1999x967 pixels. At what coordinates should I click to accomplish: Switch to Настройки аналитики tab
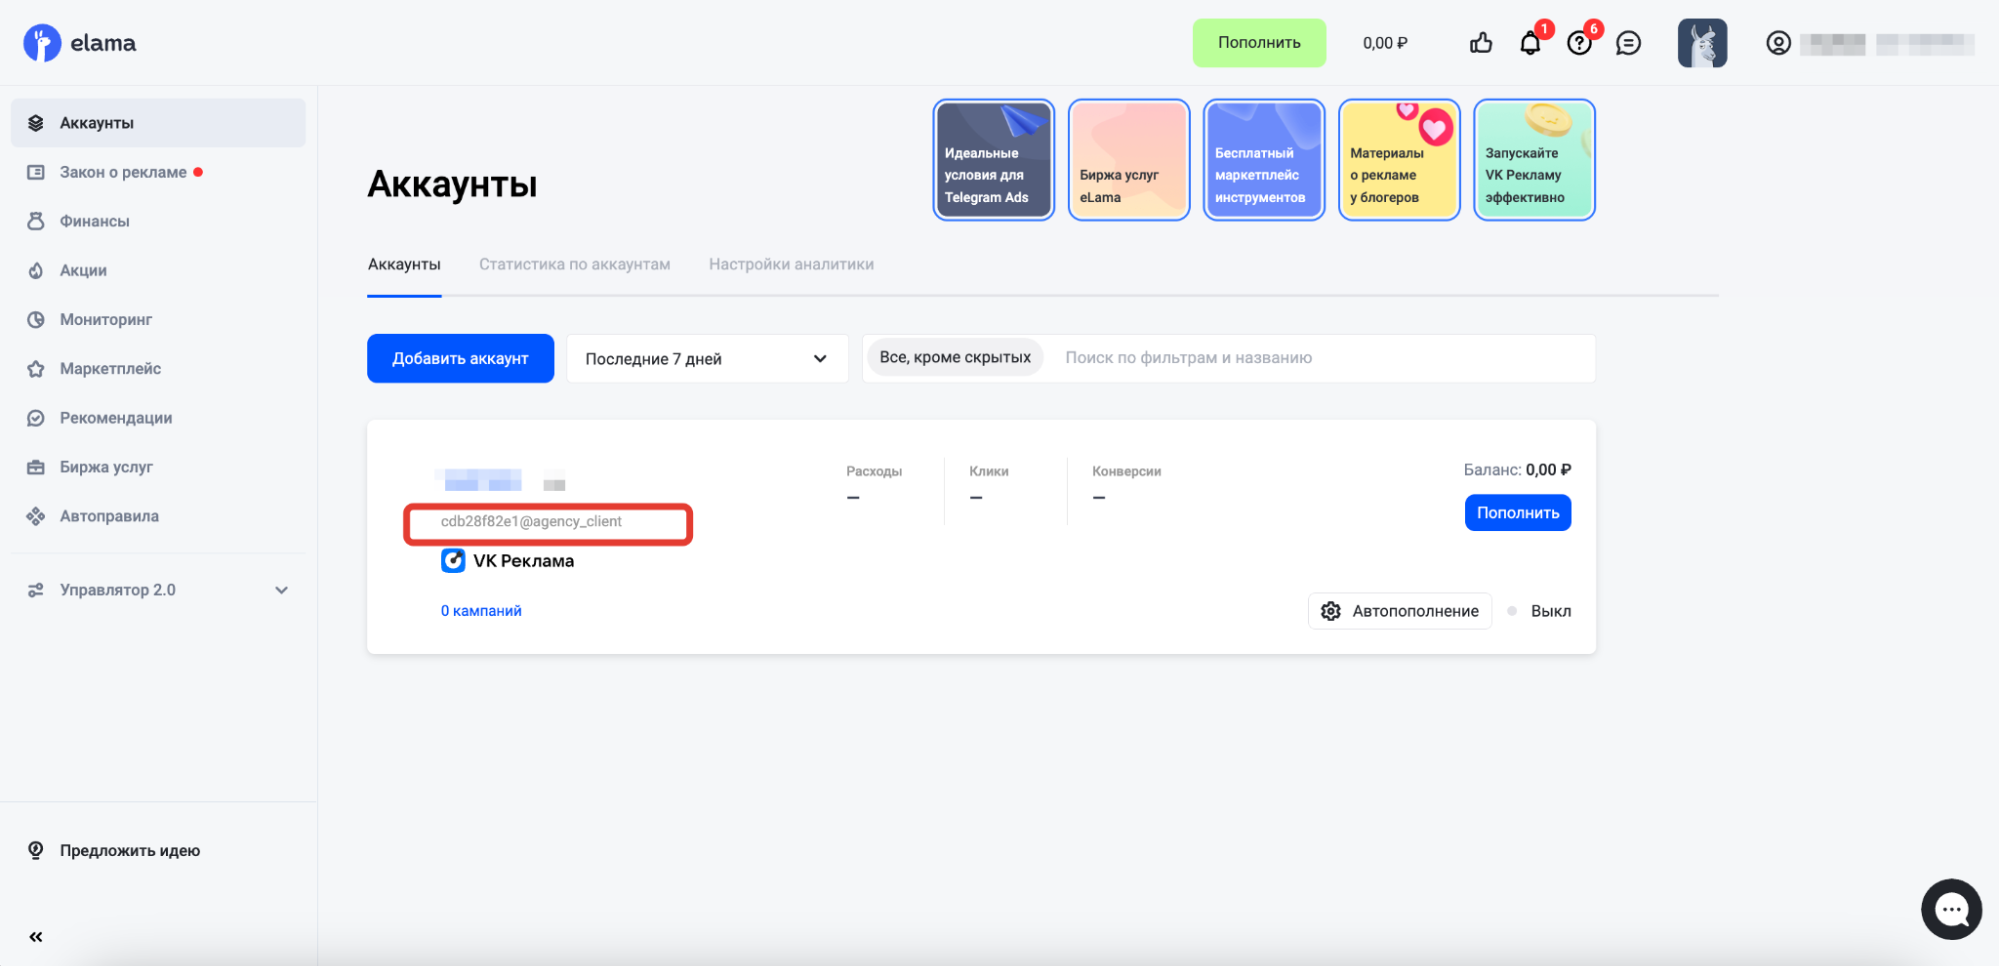pyautogui.click(x=791, y=264)
